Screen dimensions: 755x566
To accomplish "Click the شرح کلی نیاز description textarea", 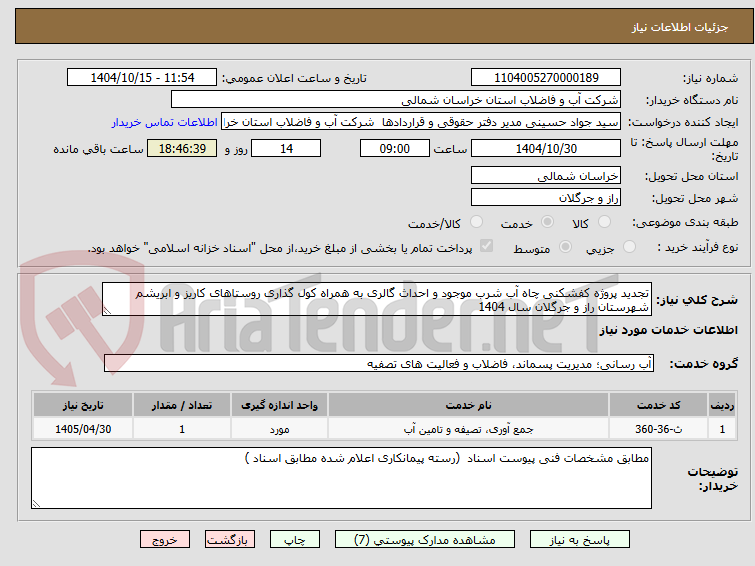I will click(x=377, y=300).
